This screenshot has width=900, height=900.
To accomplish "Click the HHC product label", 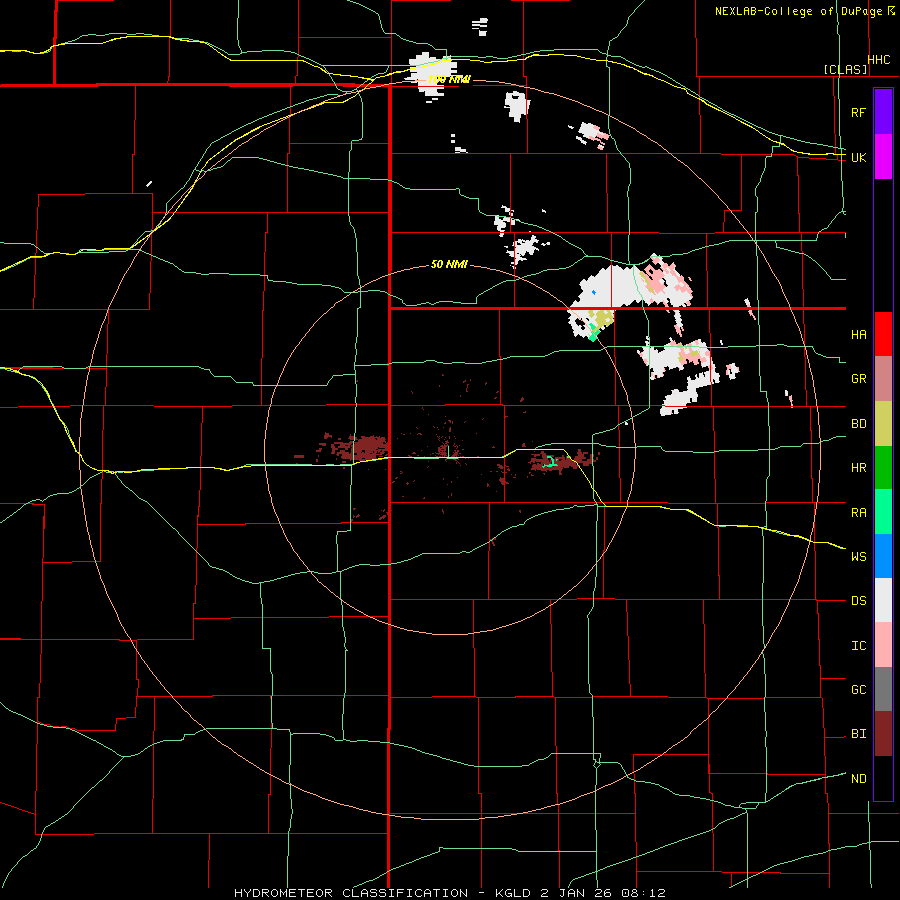I will [x=879, y=60].
